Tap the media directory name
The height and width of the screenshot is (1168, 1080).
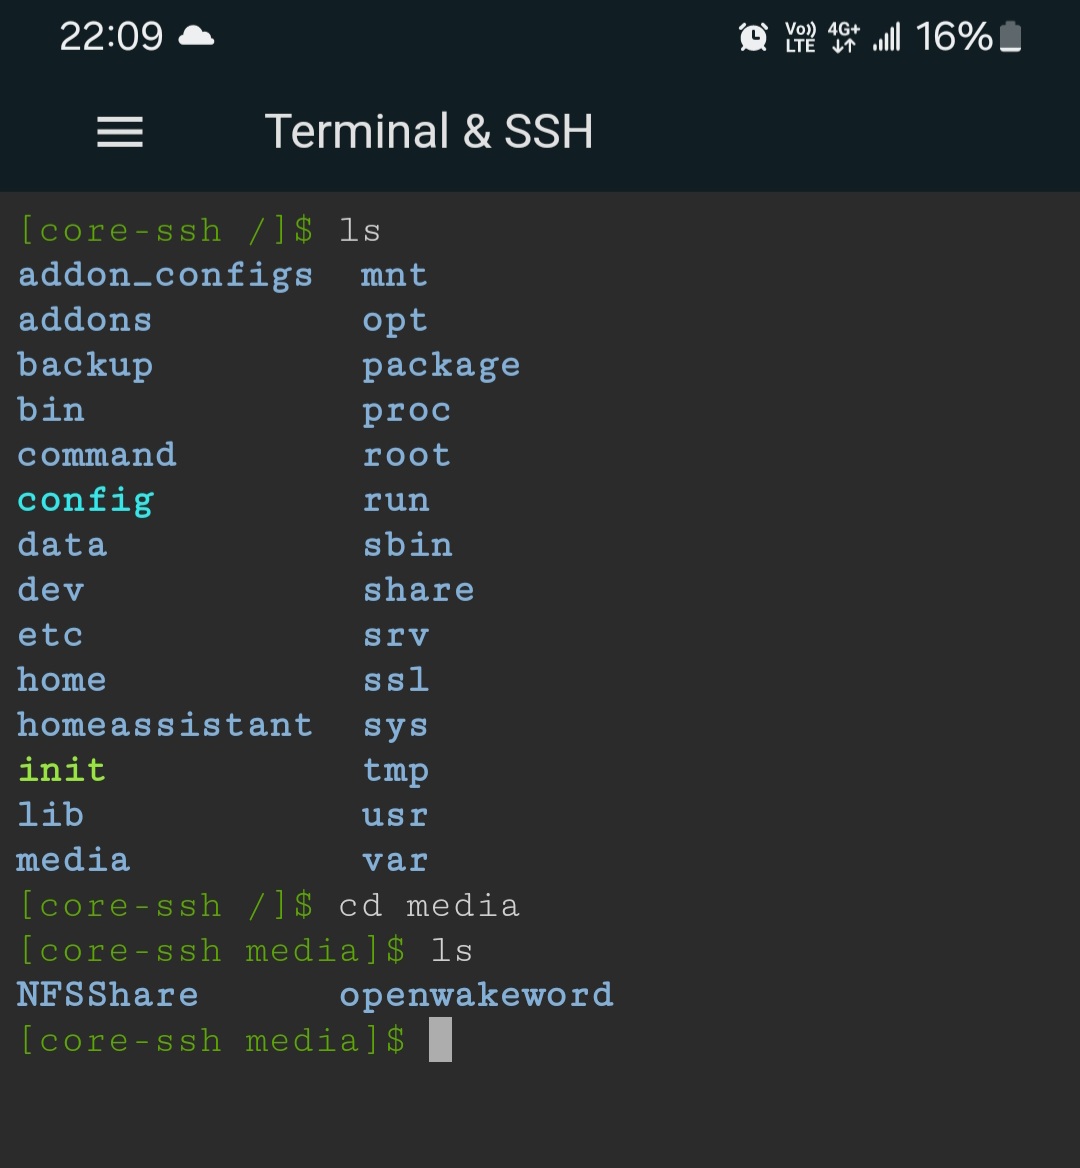click(73, 859)
